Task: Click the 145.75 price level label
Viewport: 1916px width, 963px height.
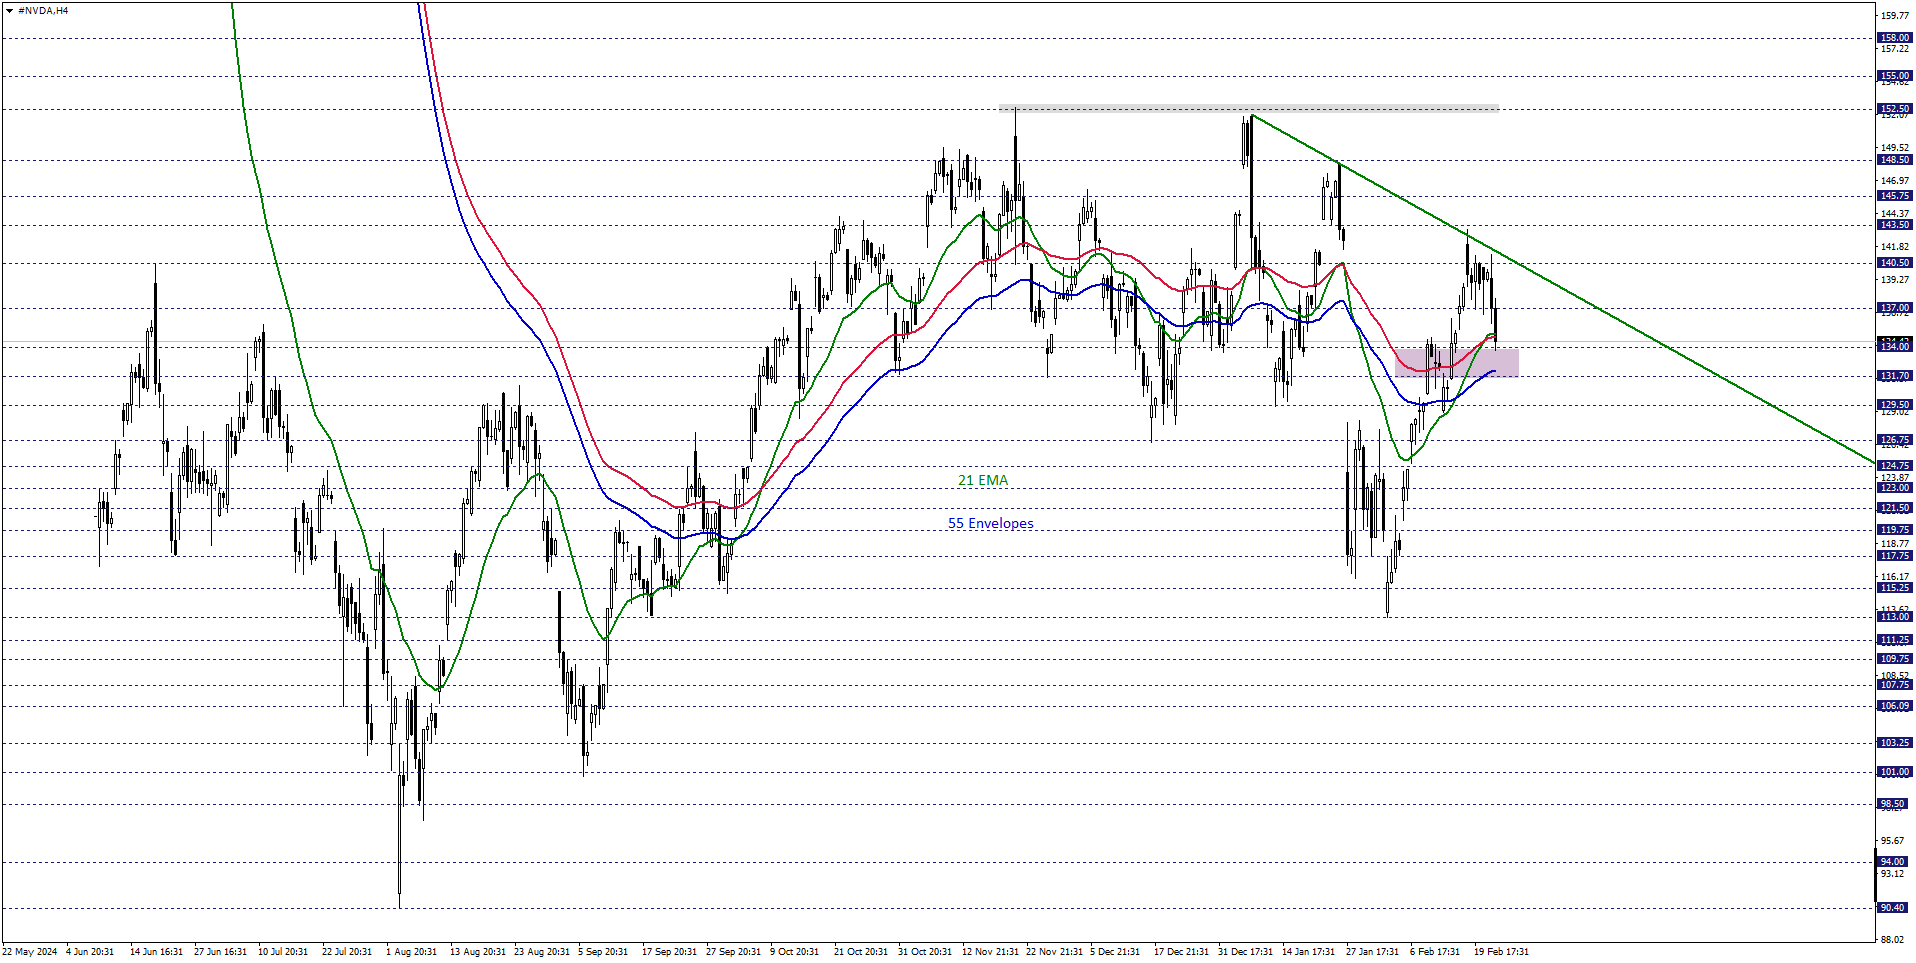Action: click(1894, 196)
